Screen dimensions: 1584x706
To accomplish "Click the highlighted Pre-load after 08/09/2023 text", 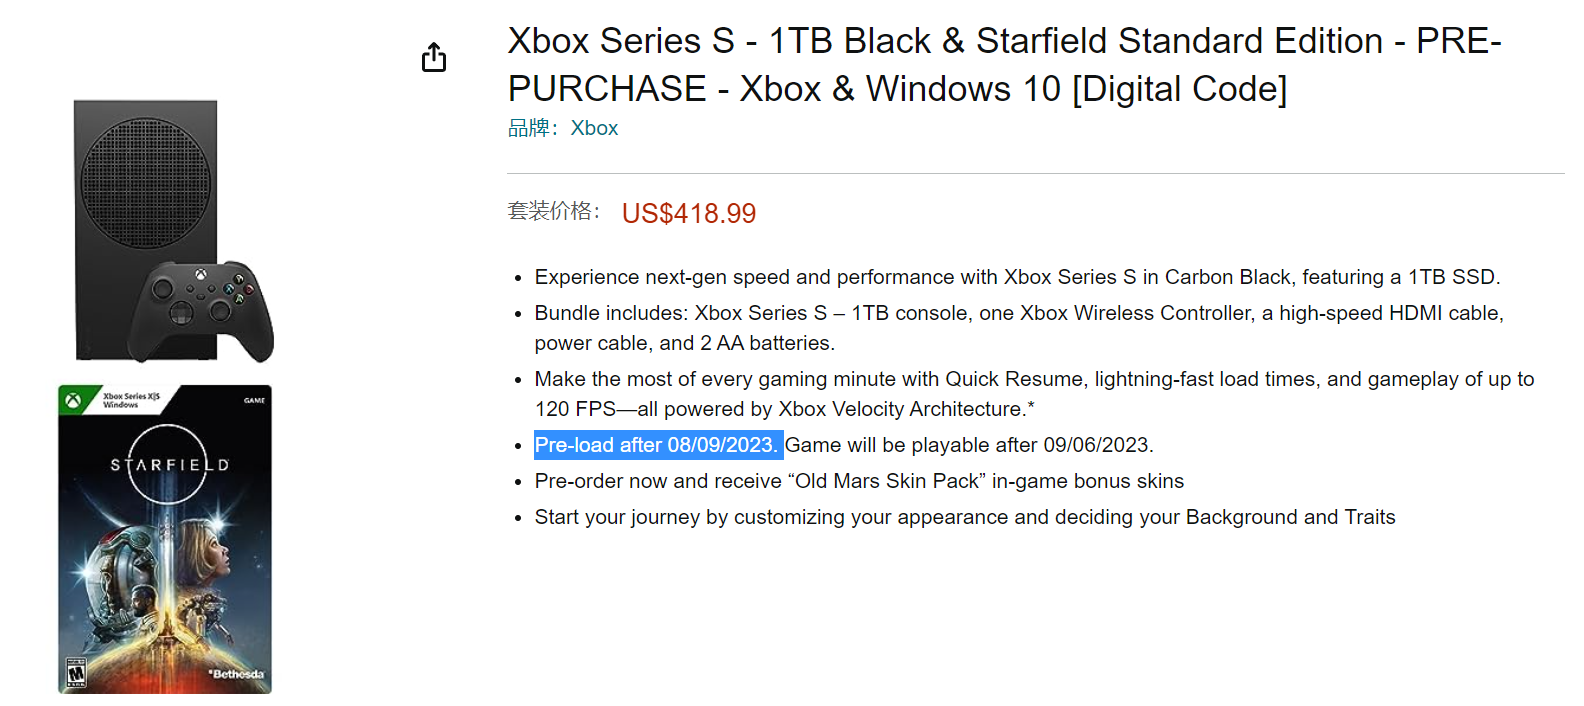I will (x=657, y=445).
